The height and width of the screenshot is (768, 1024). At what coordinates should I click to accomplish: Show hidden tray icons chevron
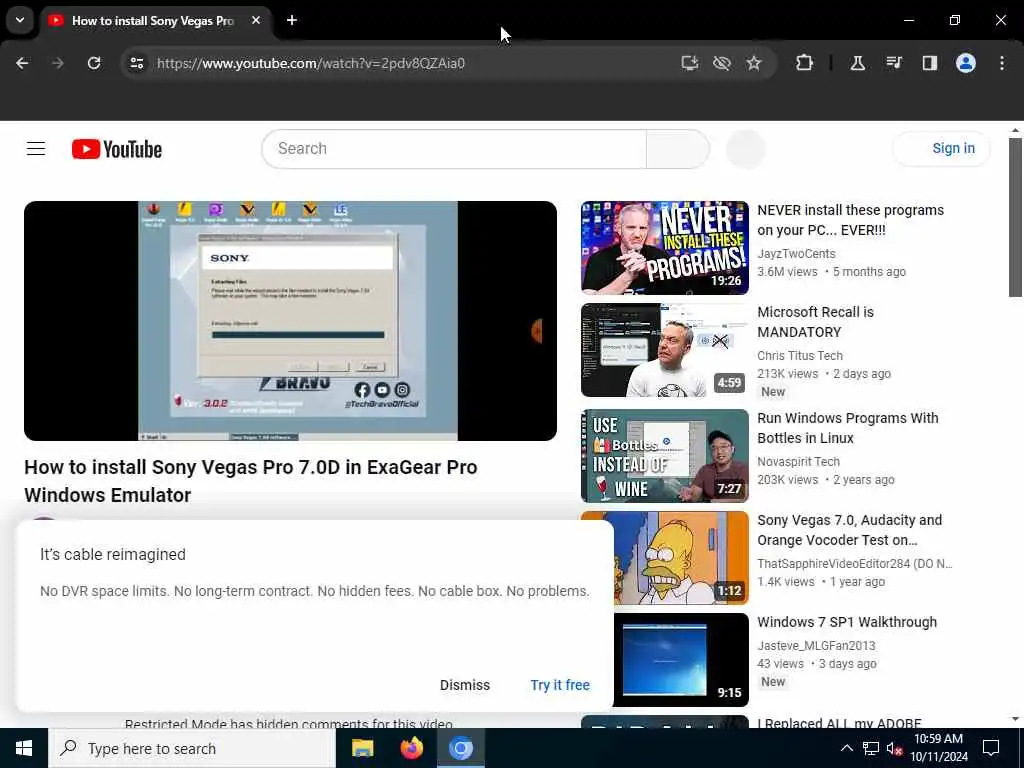[x=846, y=748]
